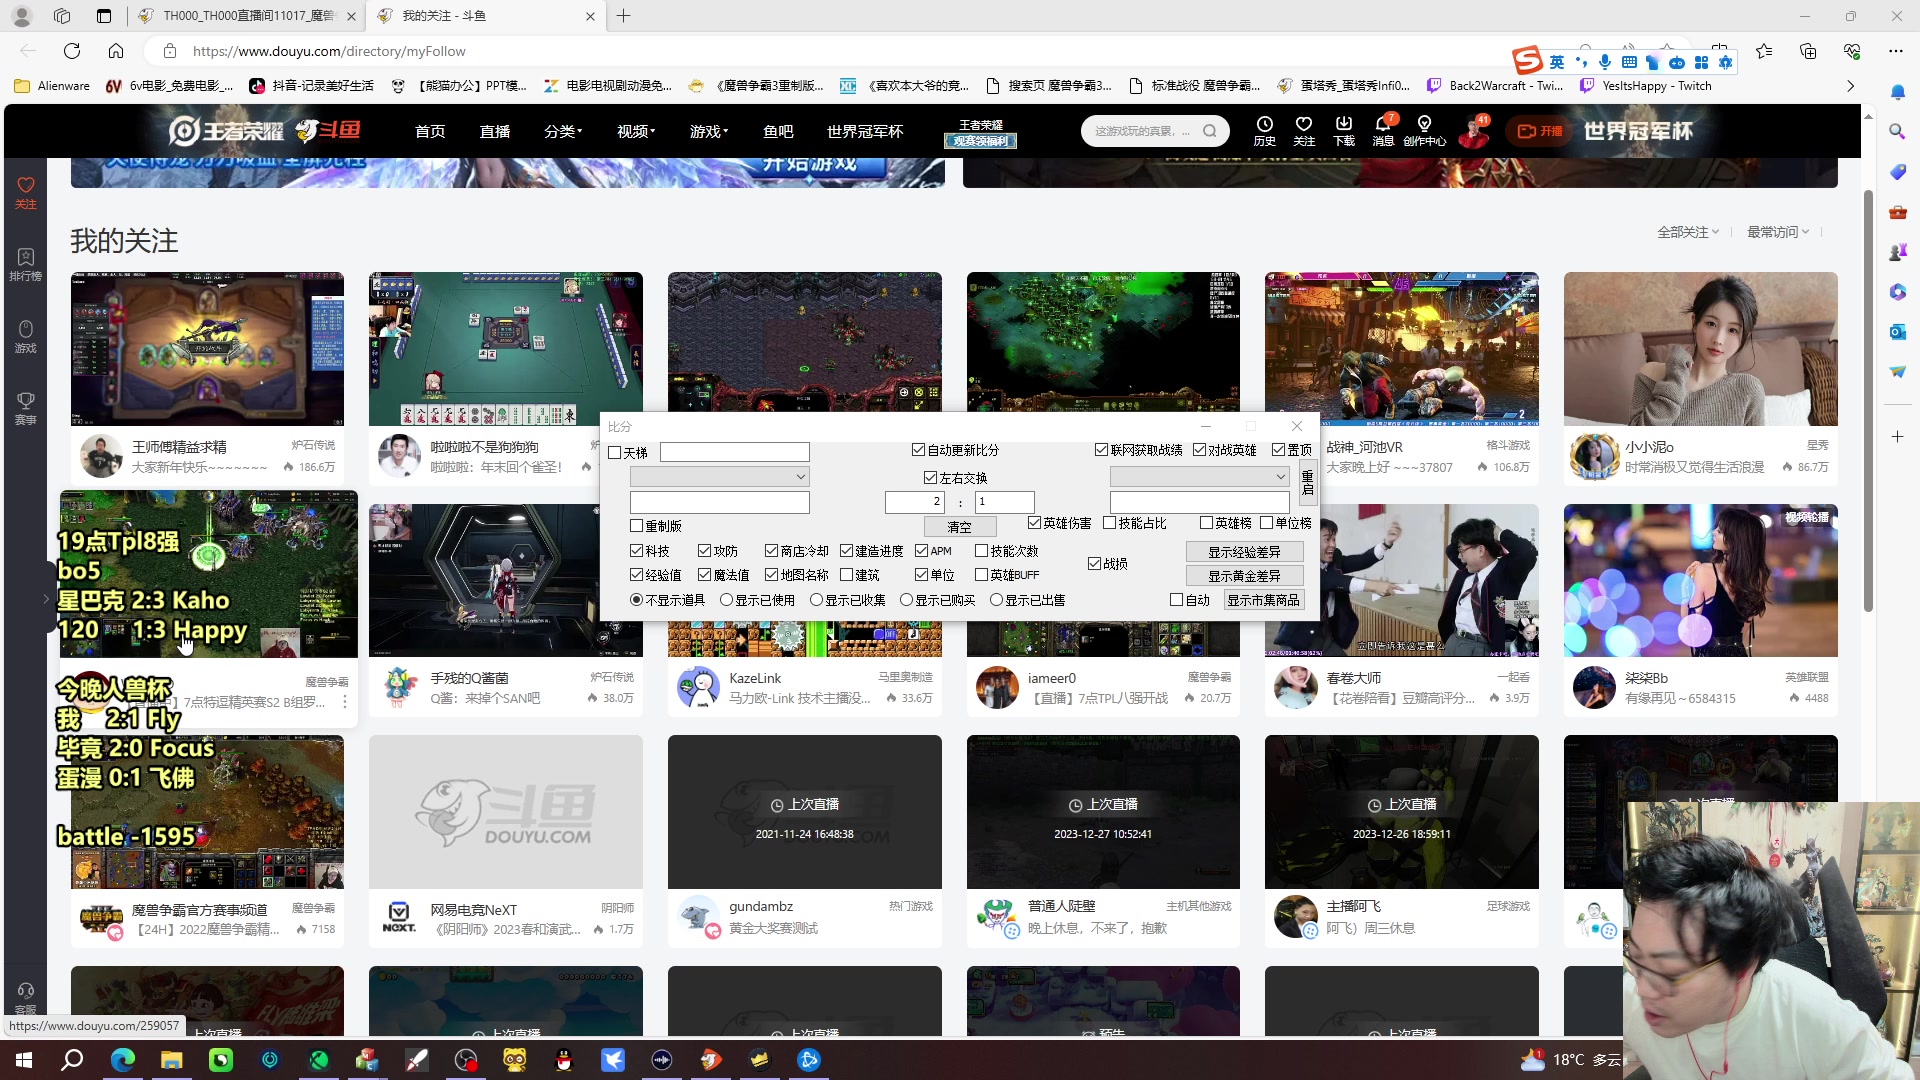Open Windows Start menu
The width and height of the screenshot is (1920, 1080).
click(x=24, y=1060)
